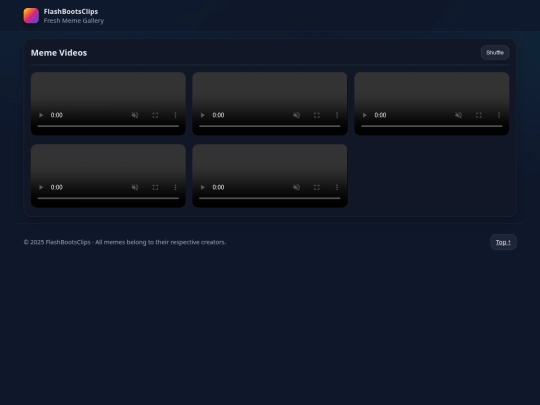Click the bottom-left video progress bar

click(108, 198)
